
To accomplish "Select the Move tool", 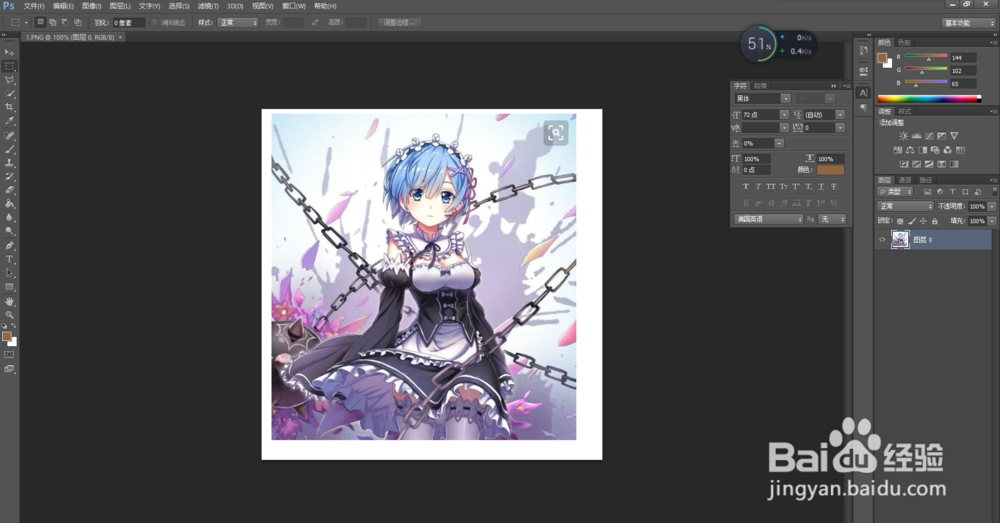I will pos(9,52).
